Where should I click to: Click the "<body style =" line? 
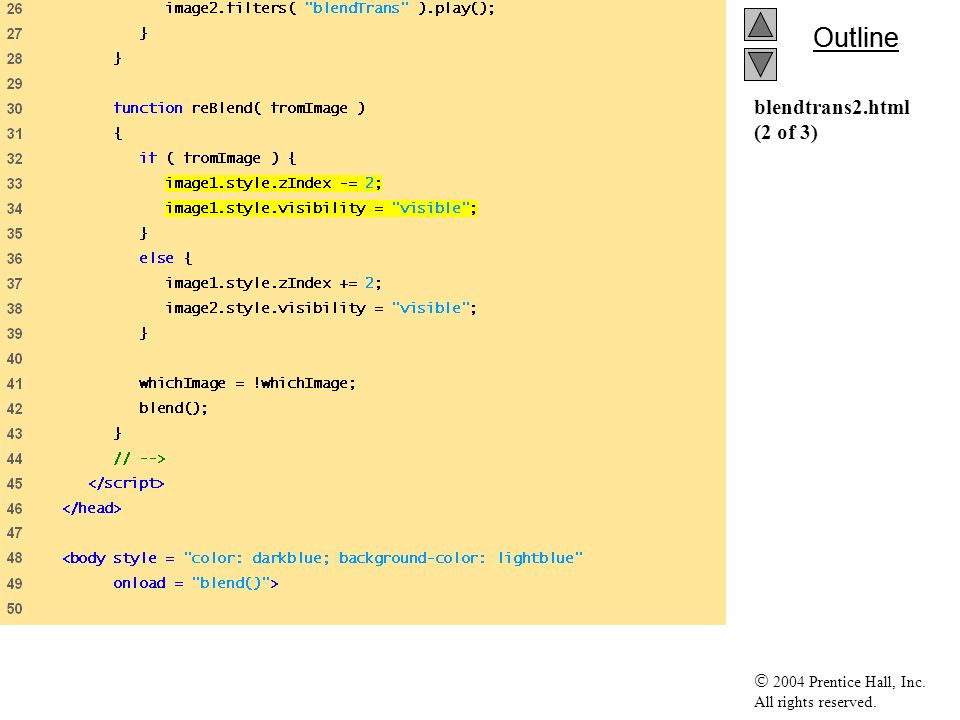(322, 558)
